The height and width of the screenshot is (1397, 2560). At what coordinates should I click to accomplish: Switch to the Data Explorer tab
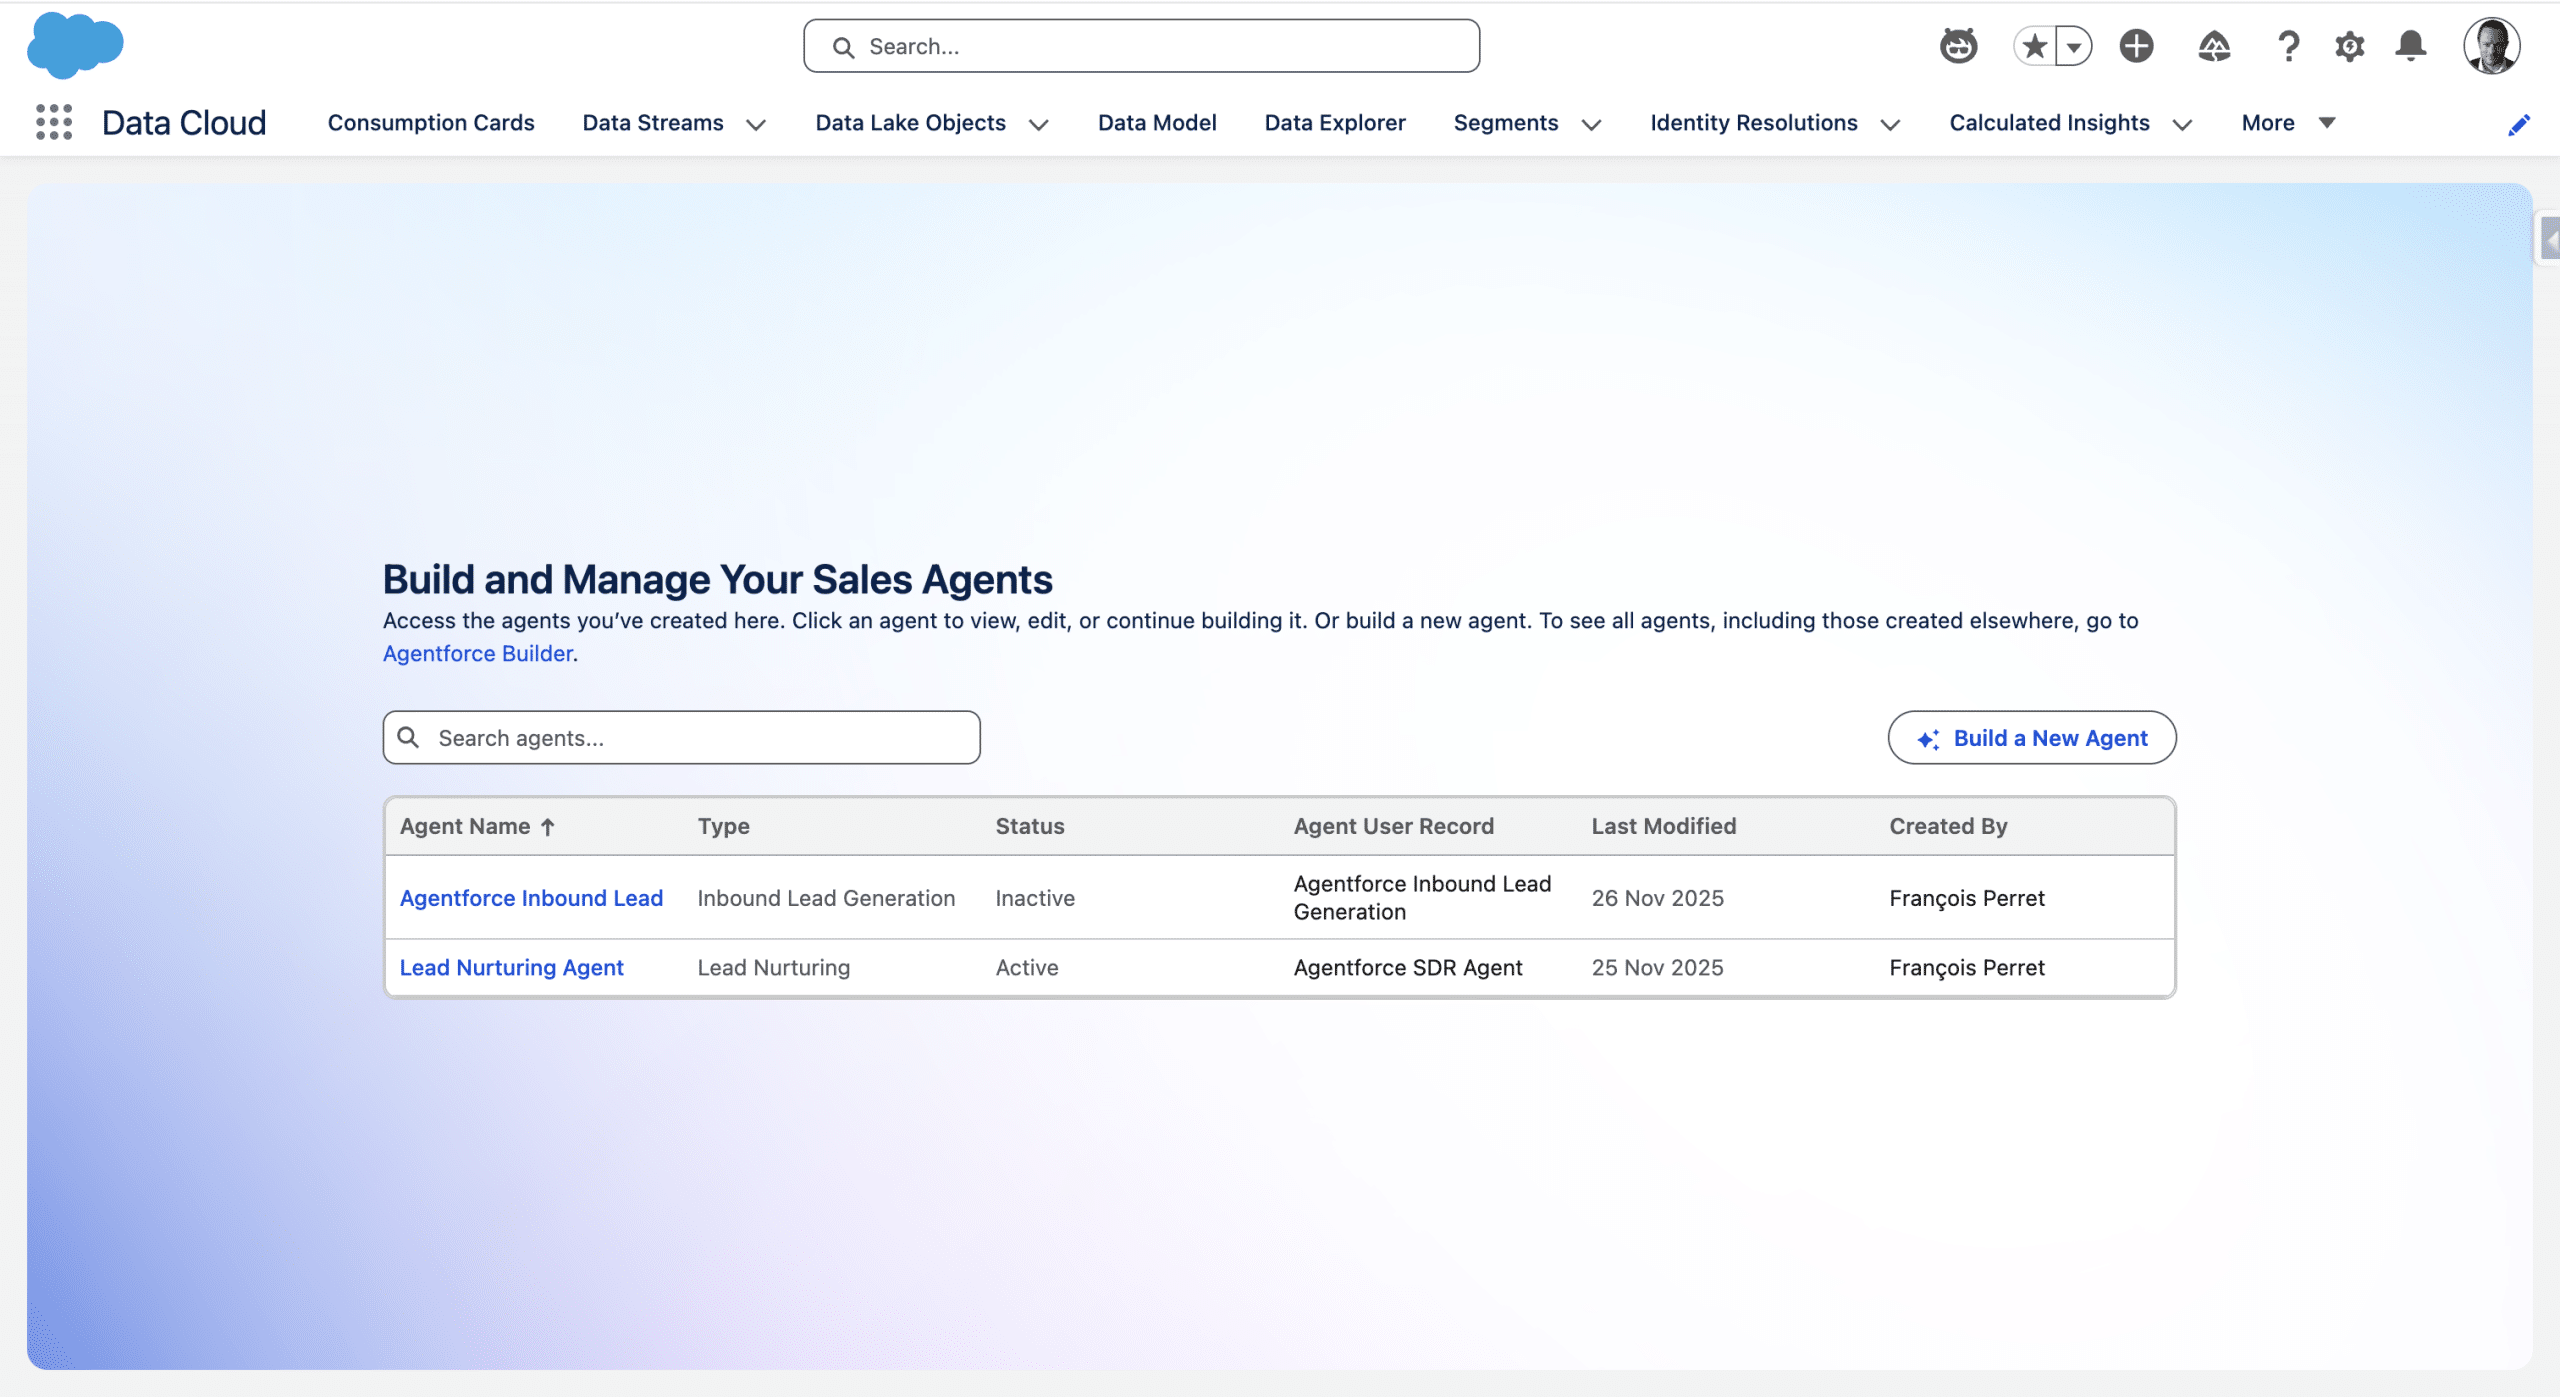point(1334,123)
